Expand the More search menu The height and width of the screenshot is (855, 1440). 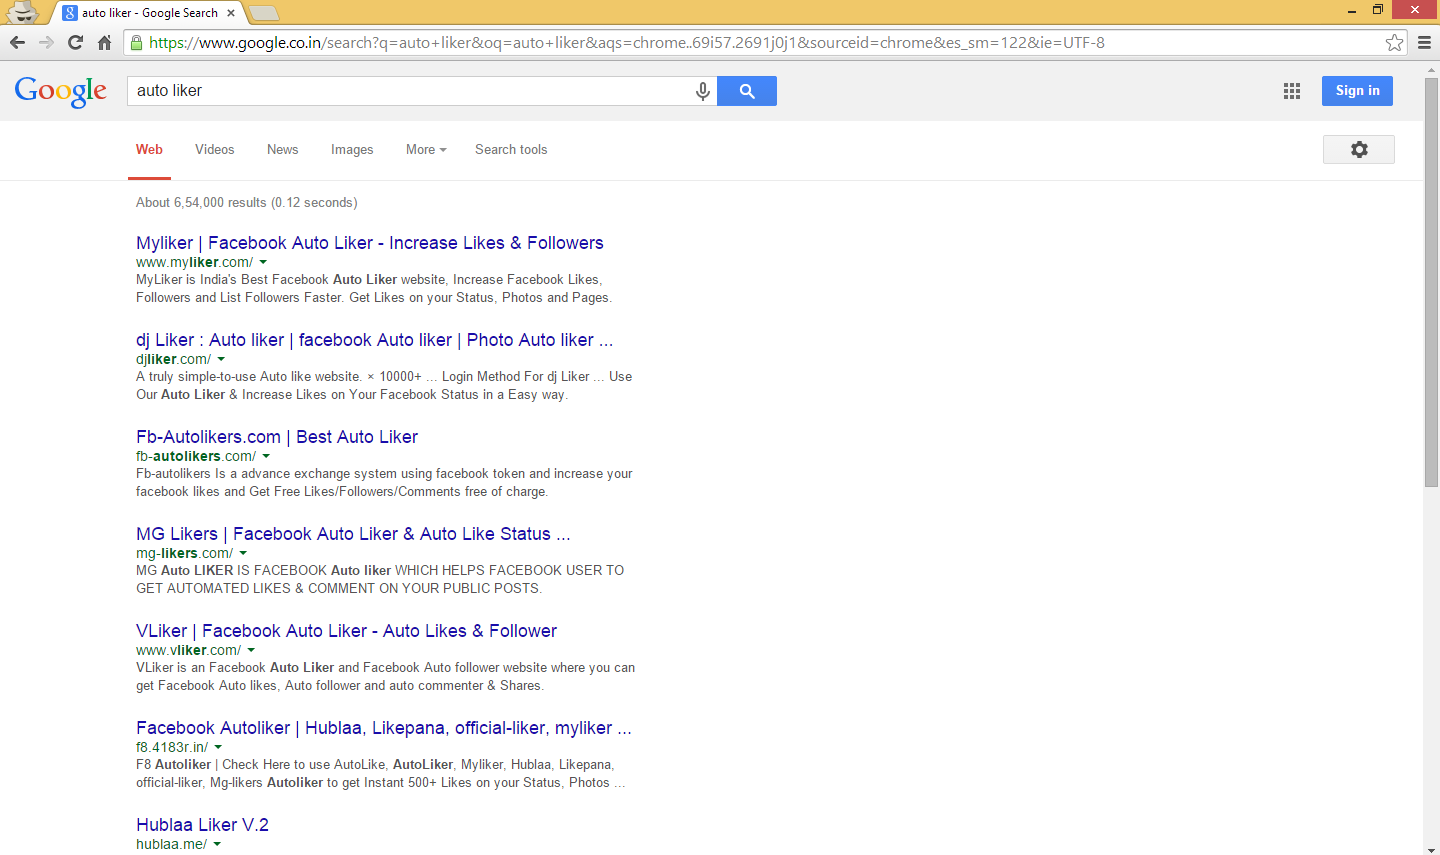[426, 149]
